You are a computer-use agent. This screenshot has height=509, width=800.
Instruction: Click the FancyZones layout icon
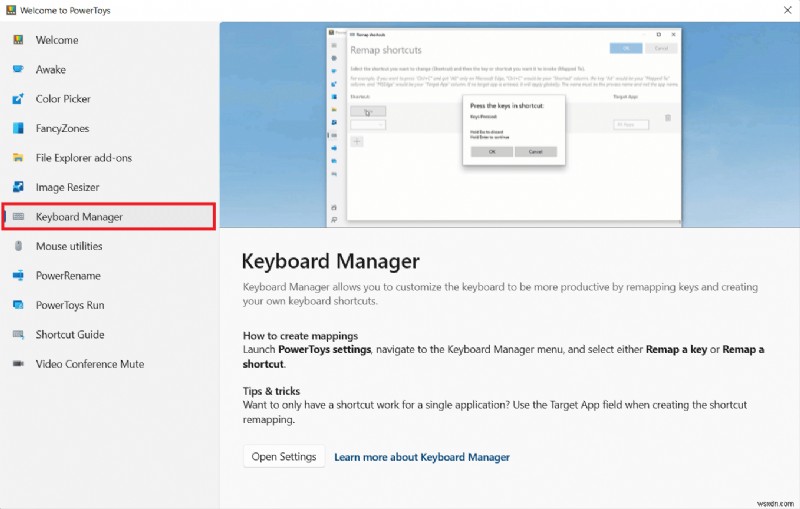pyautogui.click(x=18, y=128)
